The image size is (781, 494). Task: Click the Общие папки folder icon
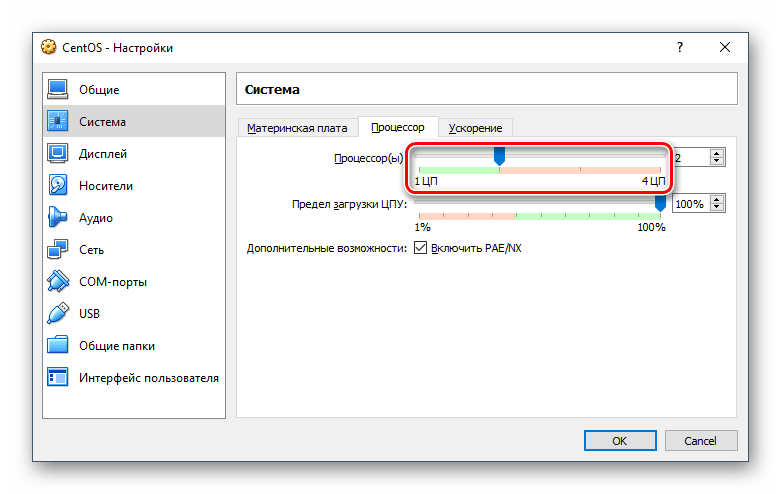[x=58, y=345]
